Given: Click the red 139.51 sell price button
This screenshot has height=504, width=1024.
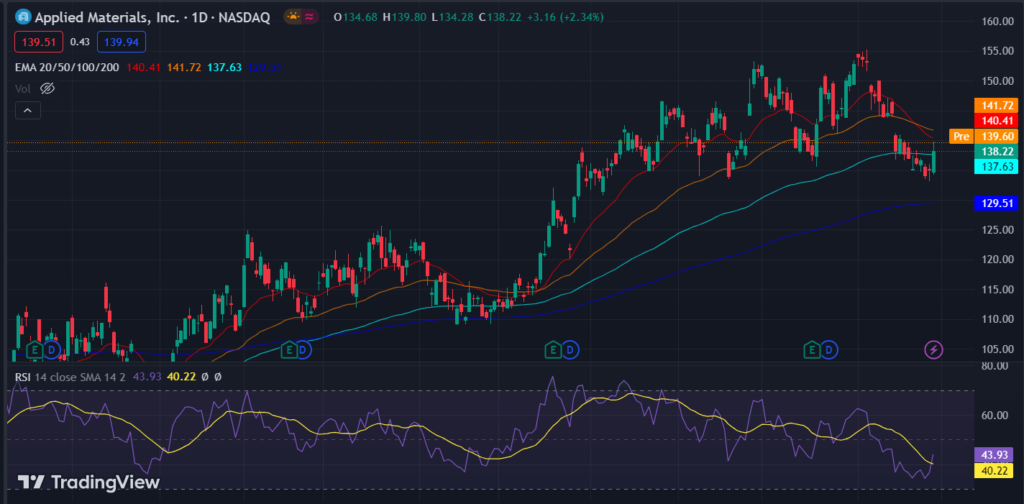Looking at the screenshot, I should (39, 42).
